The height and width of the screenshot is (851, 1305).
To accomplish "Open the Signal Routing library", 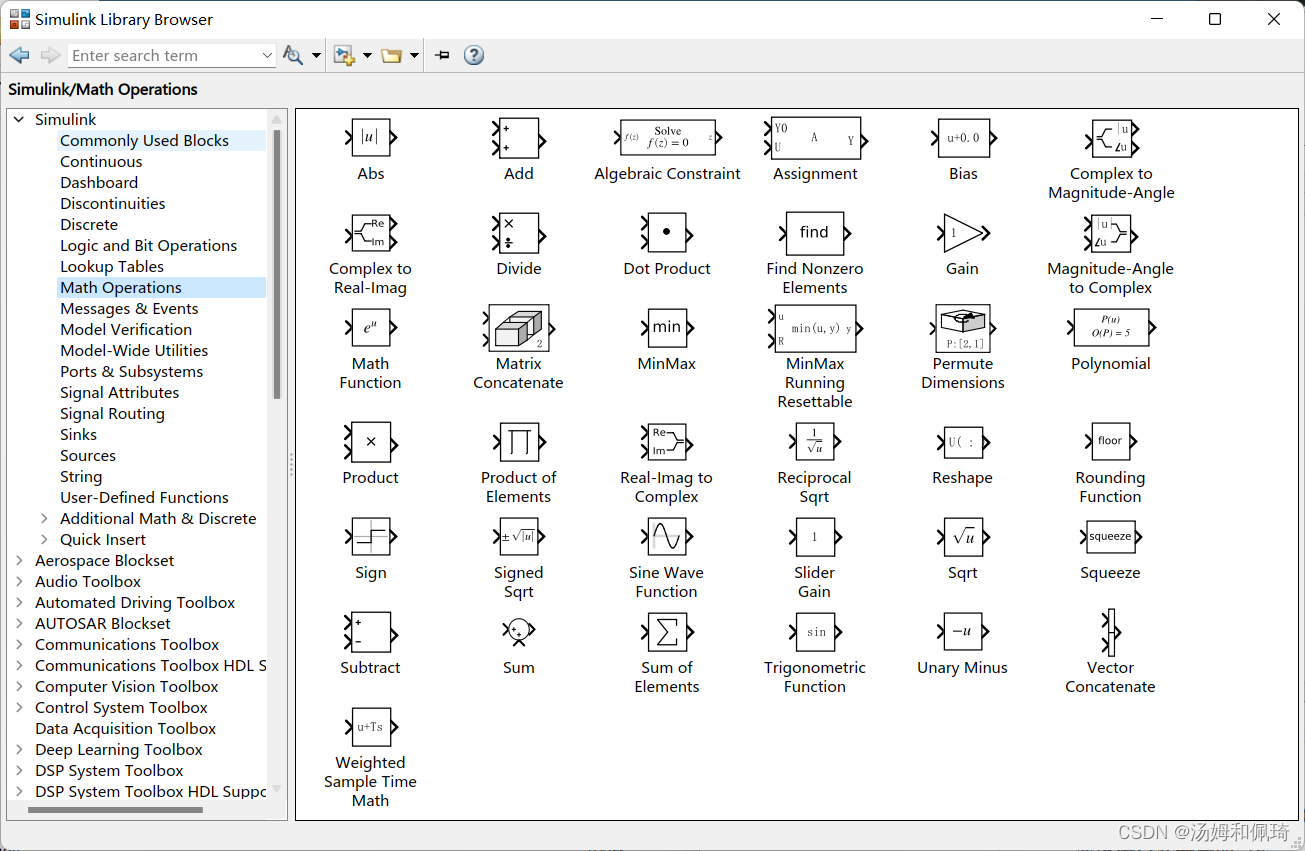I will coord(112,414).
